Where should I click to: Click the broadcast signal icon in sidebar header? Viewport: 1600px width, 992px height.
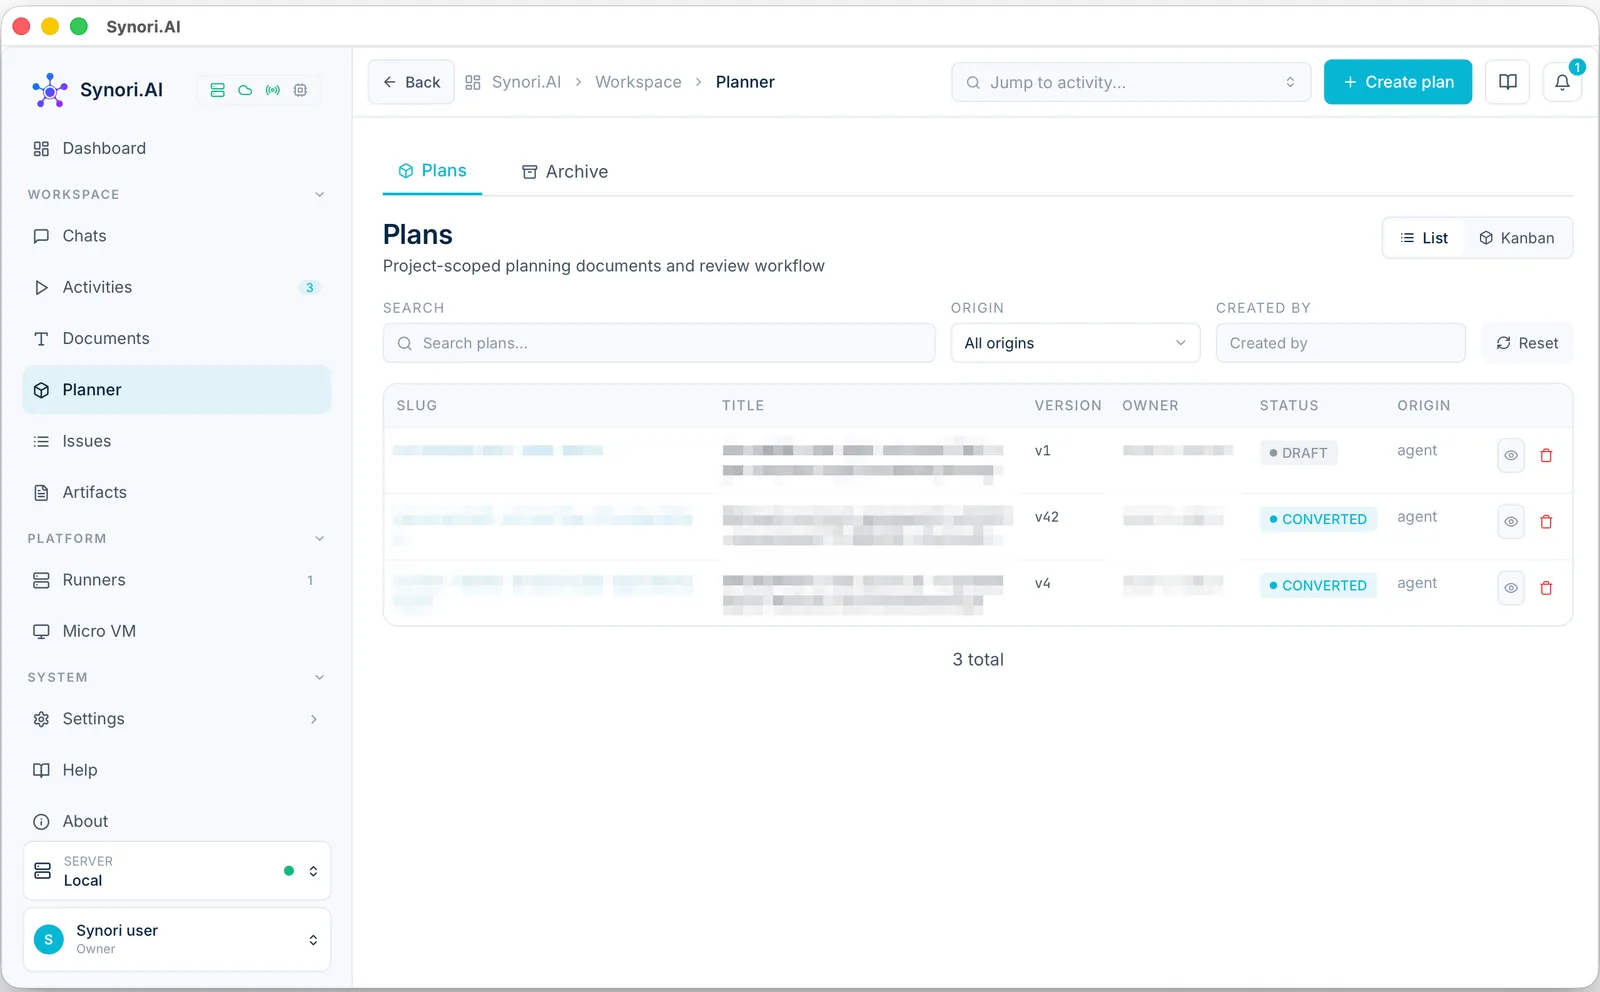click(x=273, y=90)
